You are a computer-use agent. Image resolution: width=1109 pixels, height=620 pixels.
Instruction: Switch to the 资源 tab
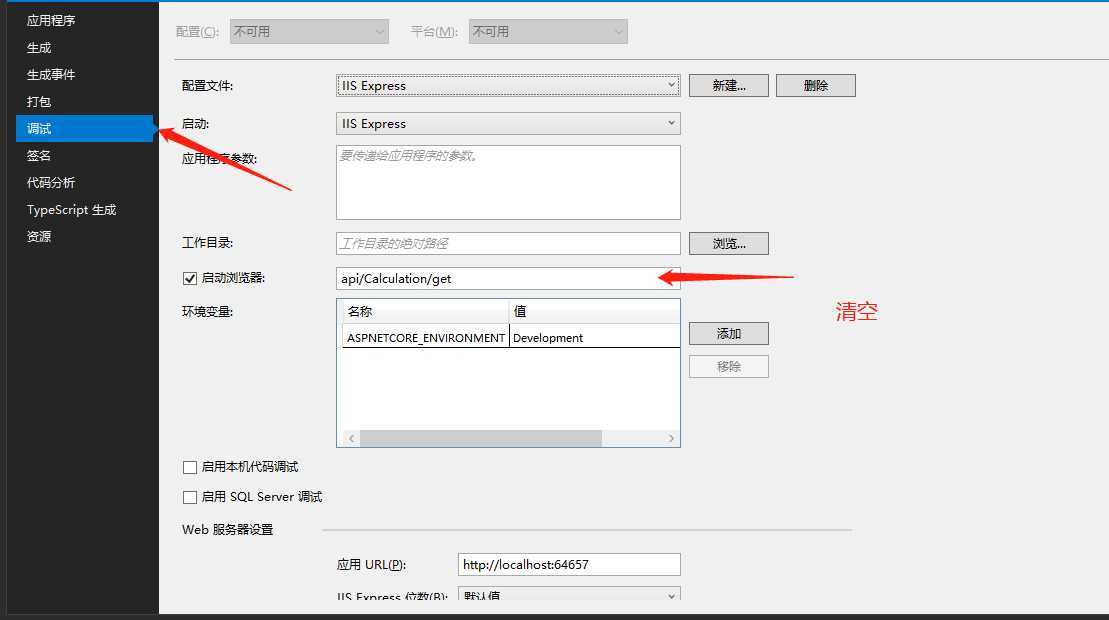[39, 236]
